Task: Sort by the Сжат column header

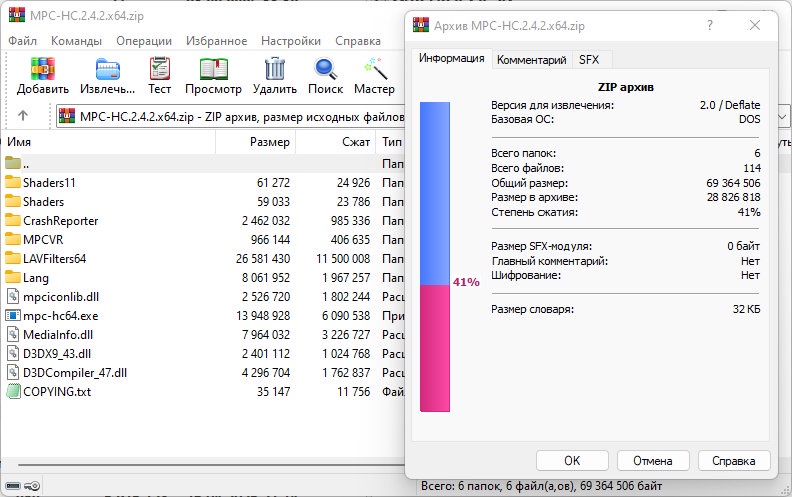Action: 335,142
